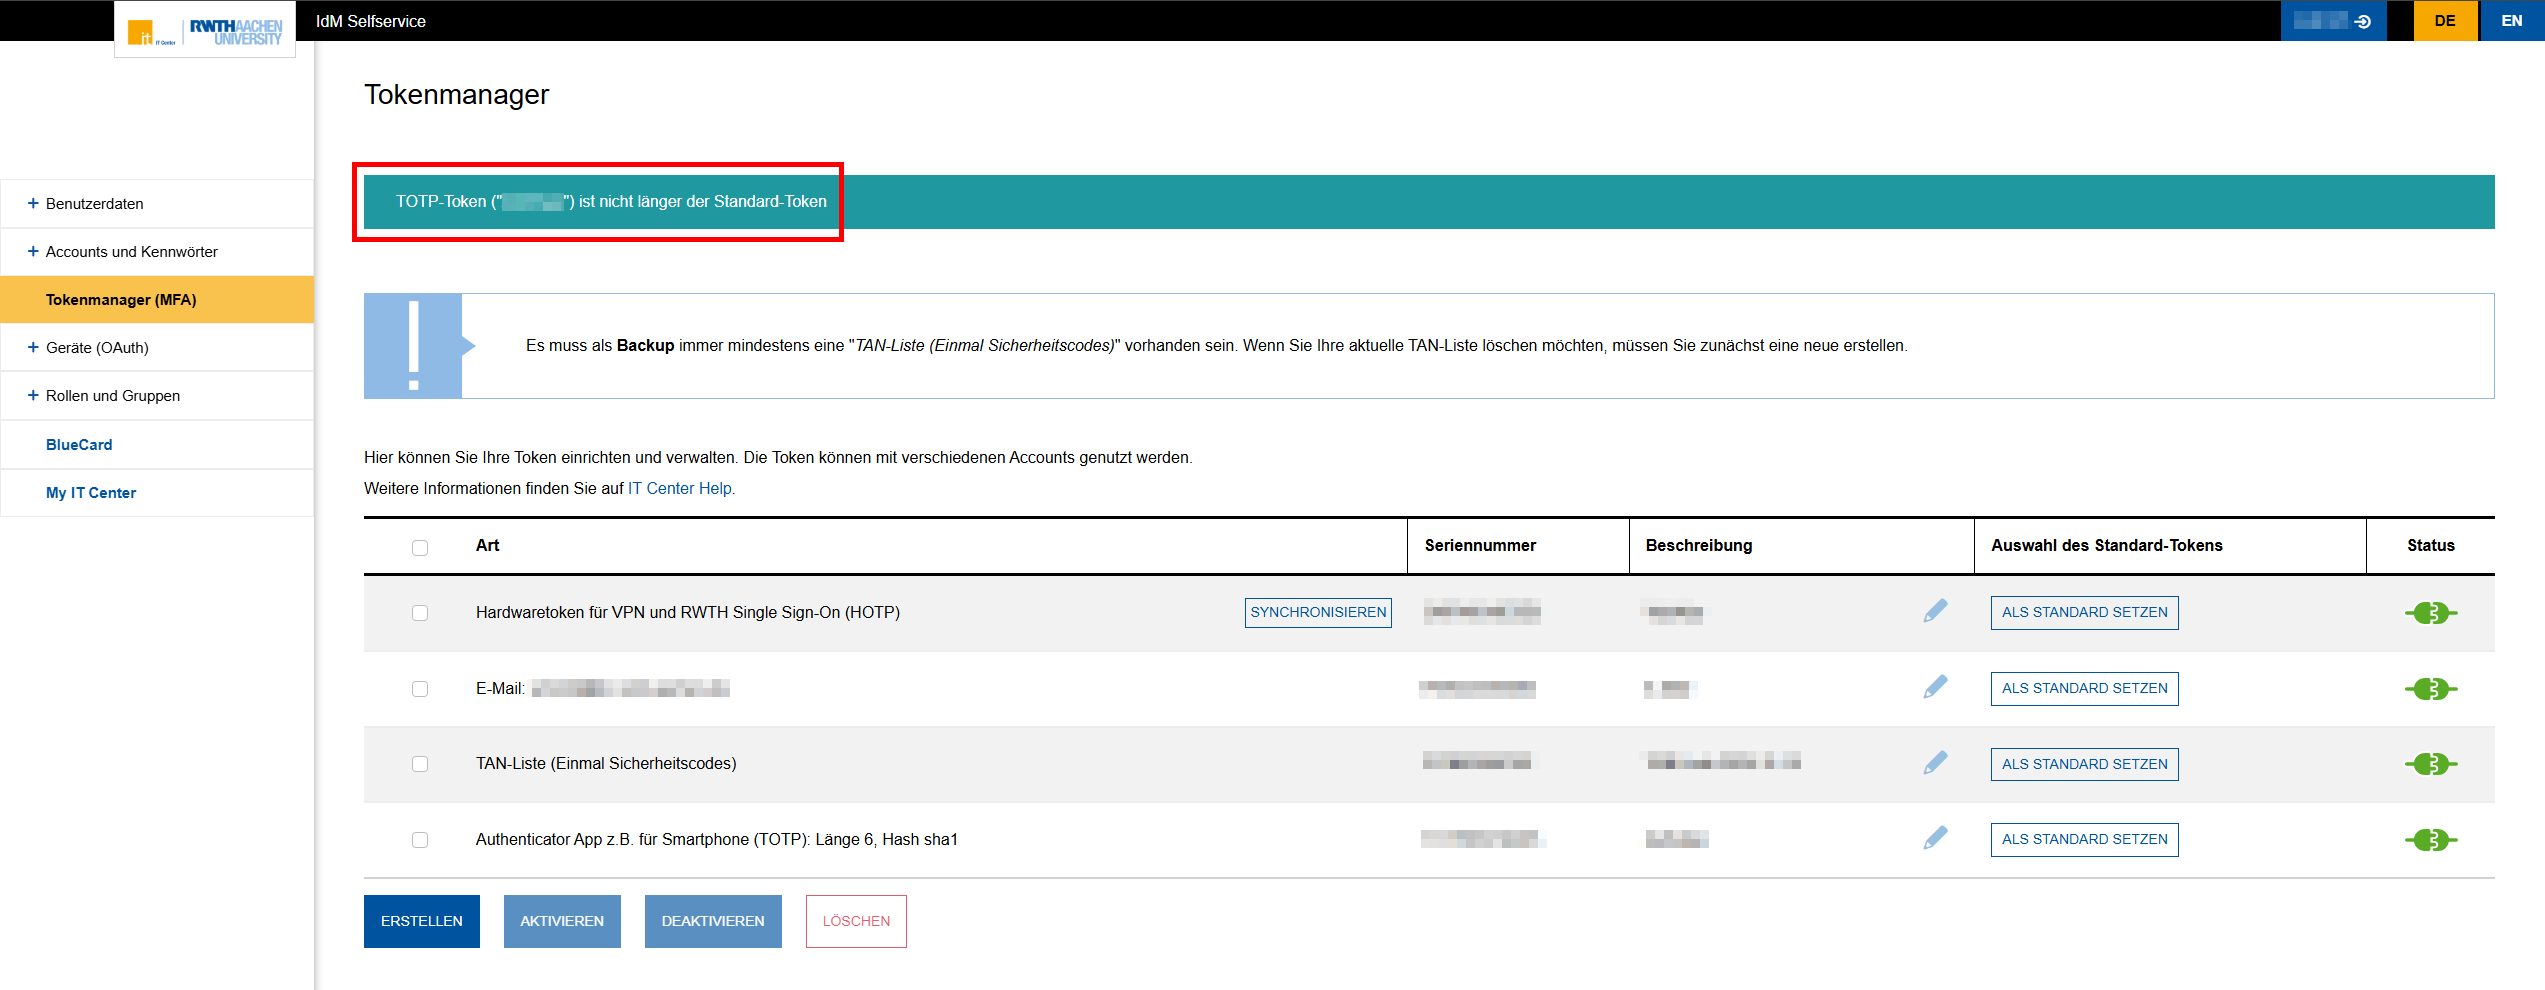Click pencil icon in TAN-Liste row
Image resolution: width=2545 pixels, height=990 pixels.
(1935, 763)
